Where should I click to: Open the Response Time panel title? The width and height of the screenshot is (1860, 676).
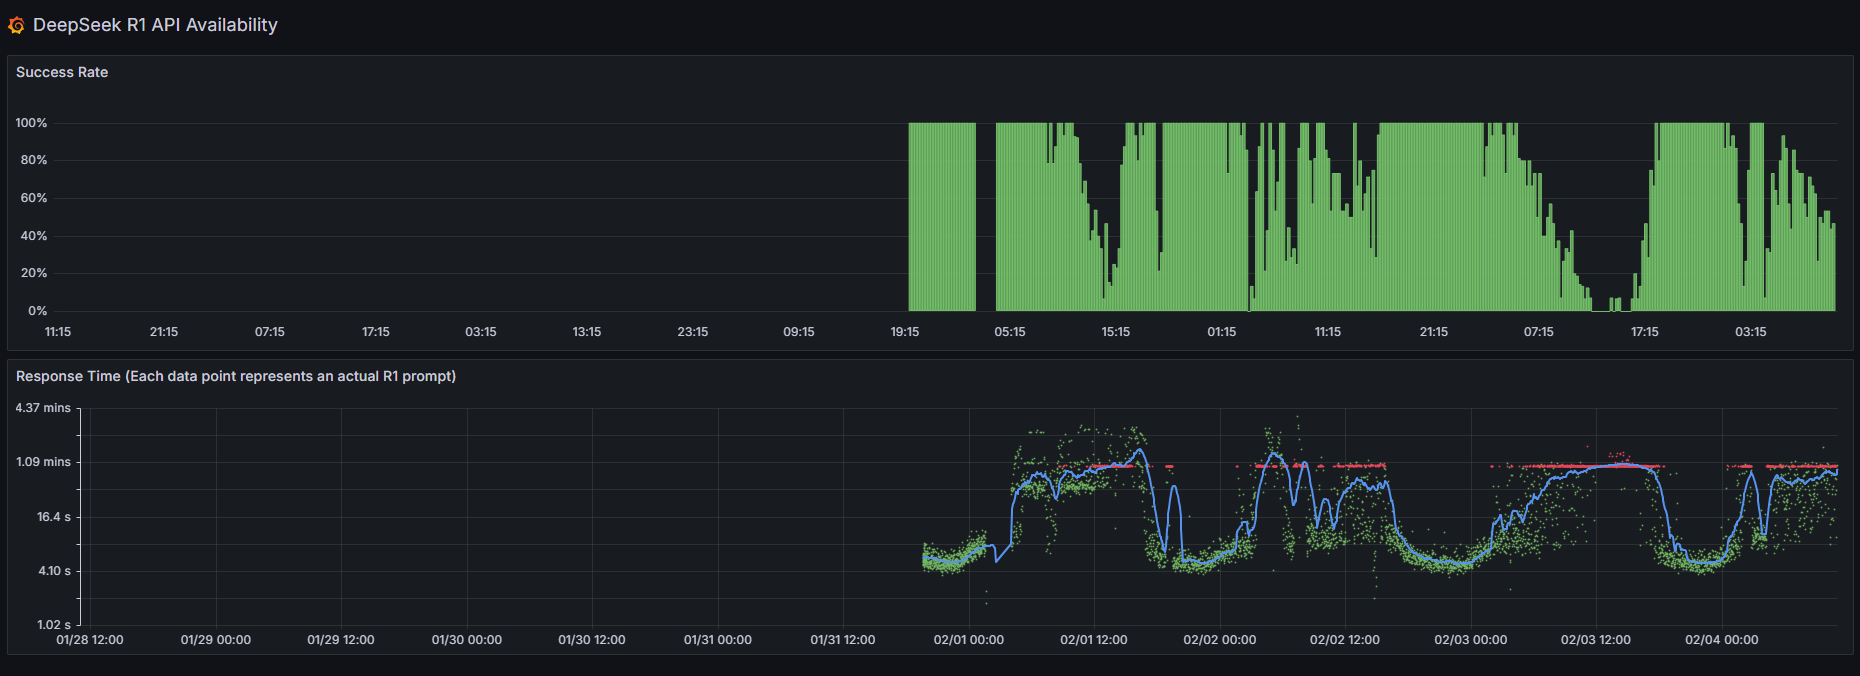[236, 376]
